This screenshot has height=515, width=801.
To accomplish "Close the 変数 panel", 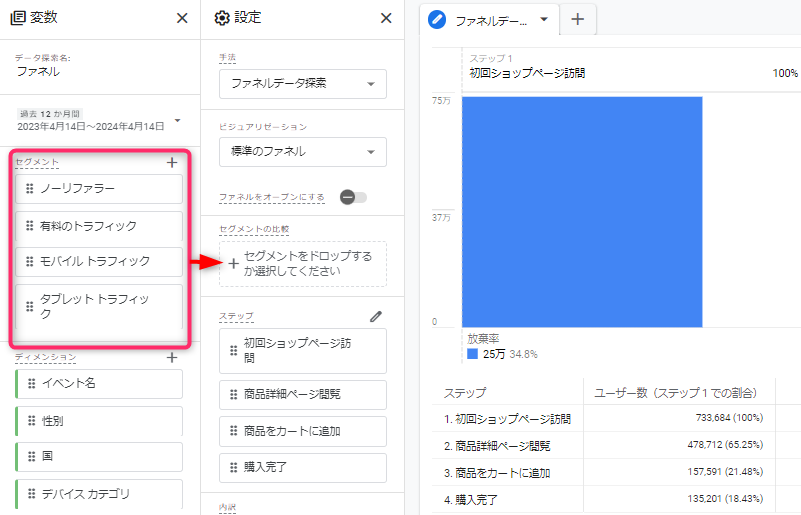I will coord(181,18).
